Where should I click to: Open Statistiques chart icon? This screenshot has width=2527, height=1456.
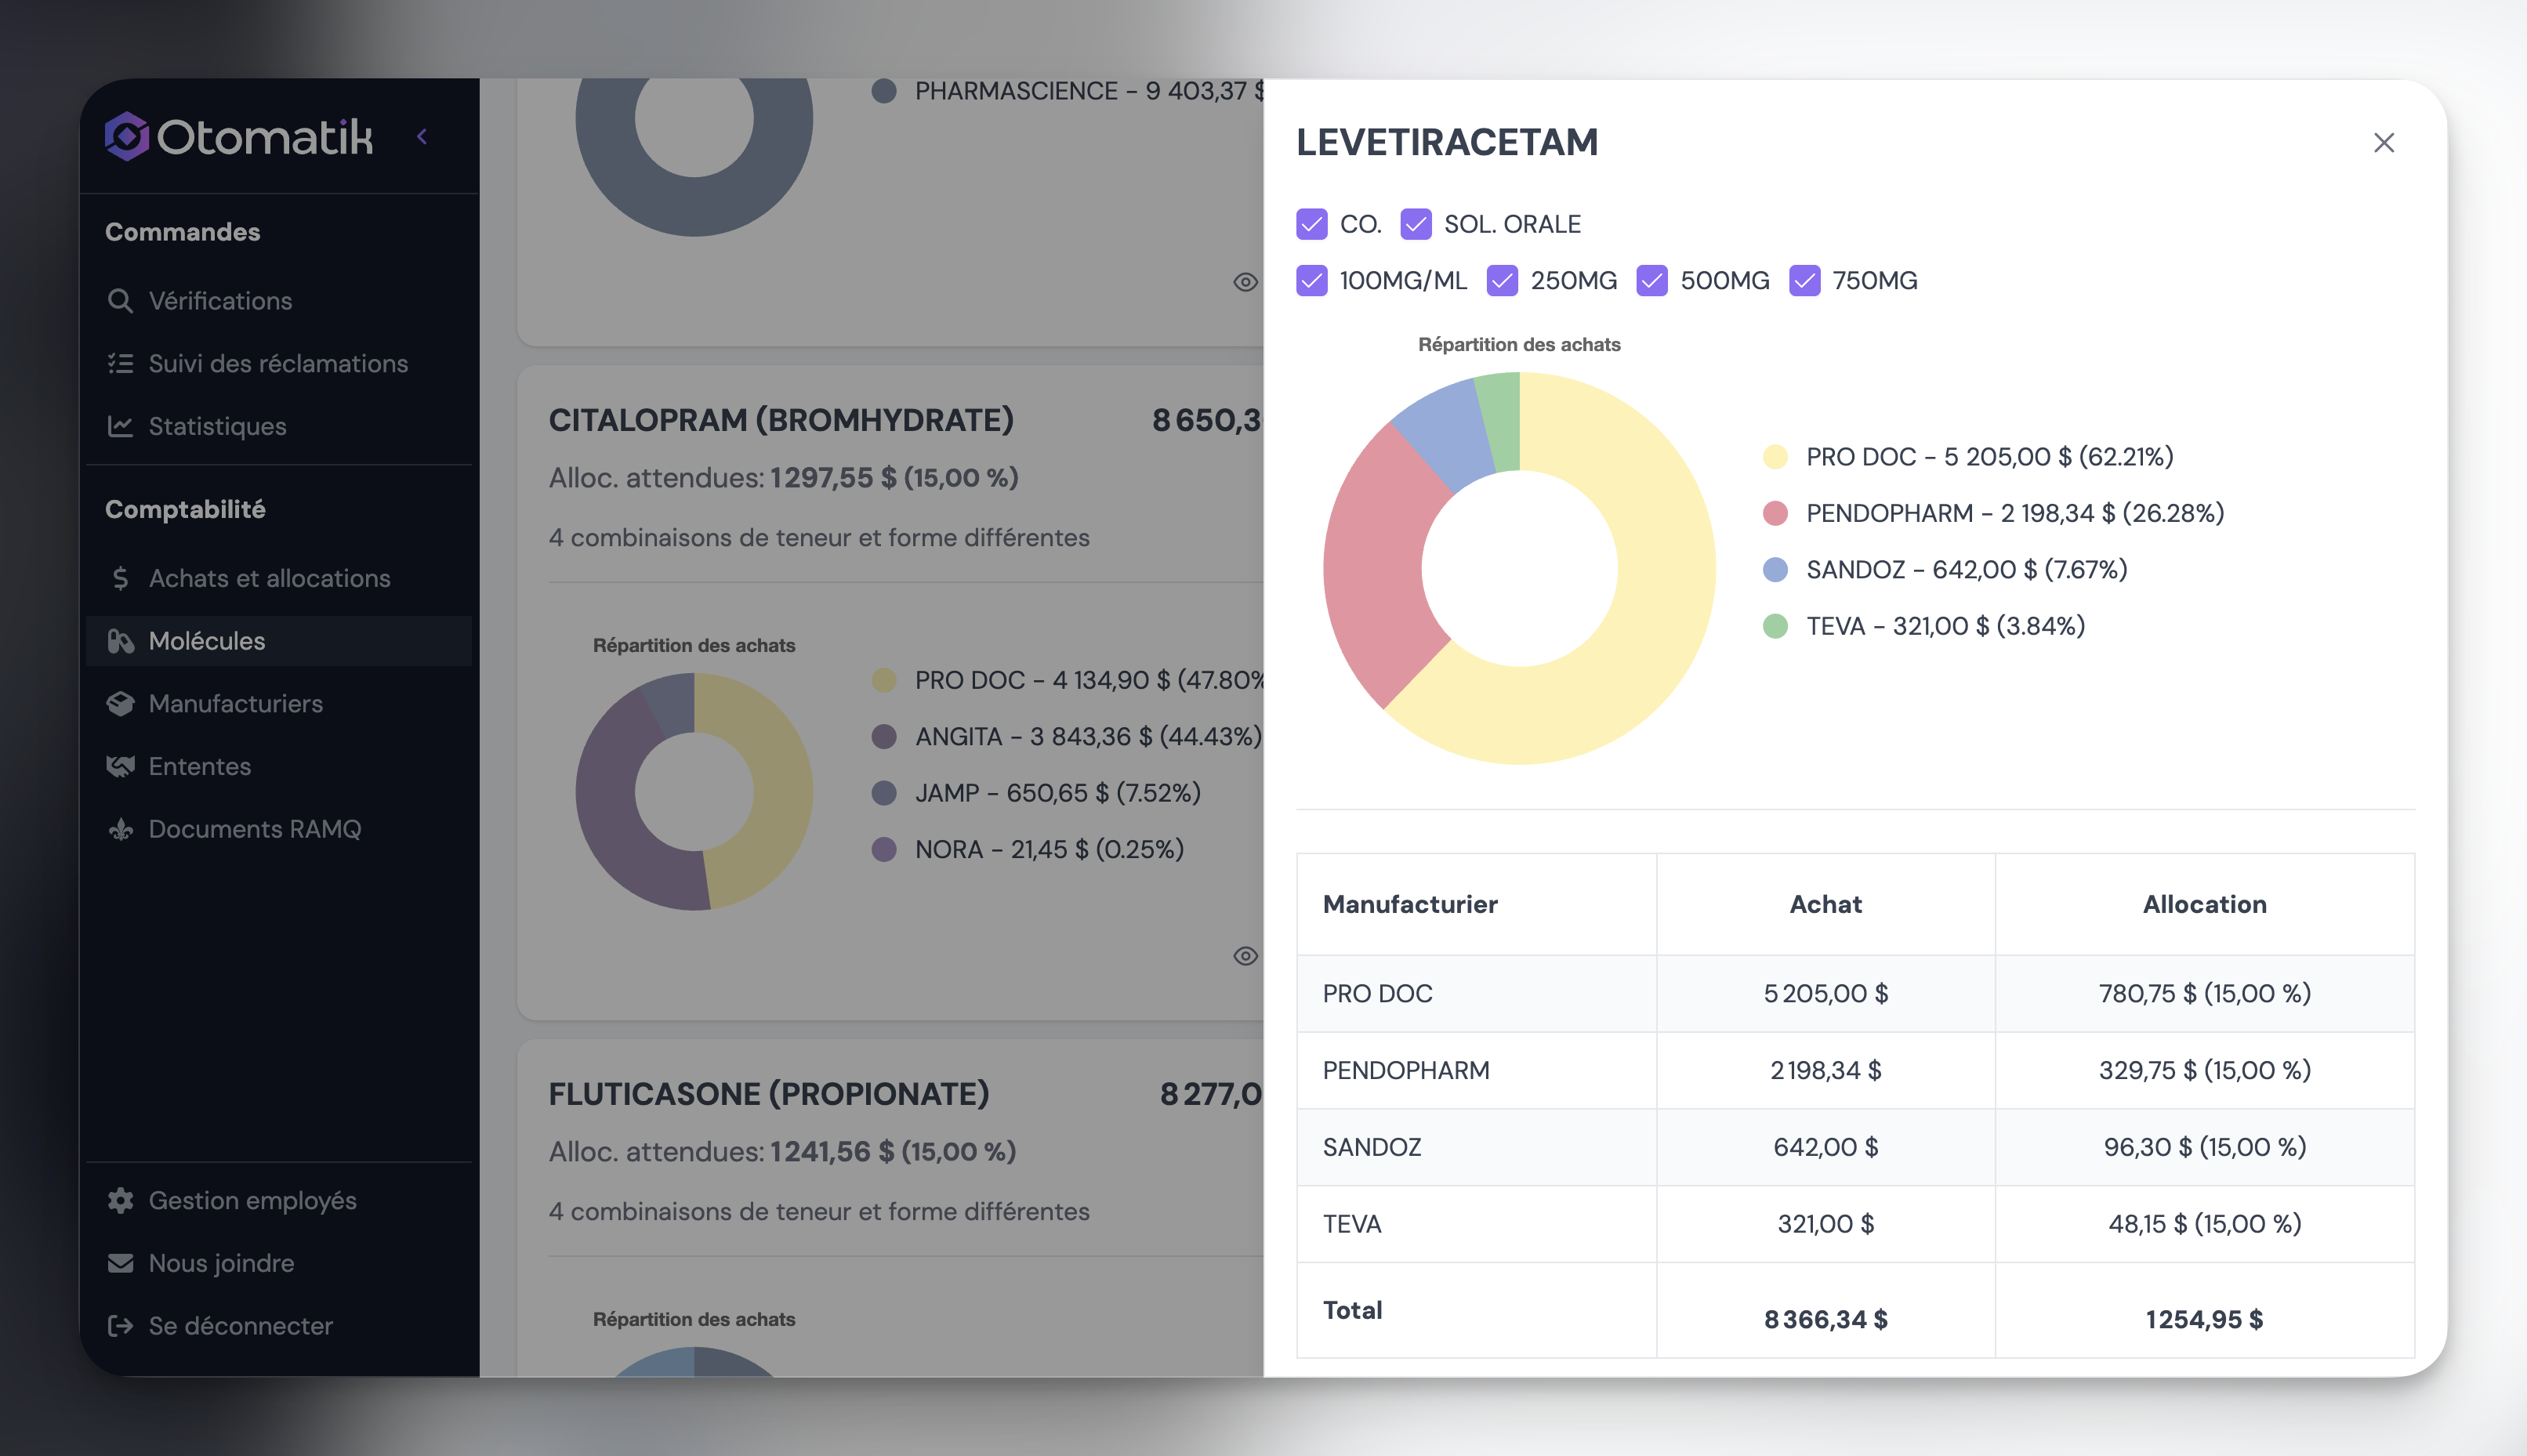click(120, 426)
